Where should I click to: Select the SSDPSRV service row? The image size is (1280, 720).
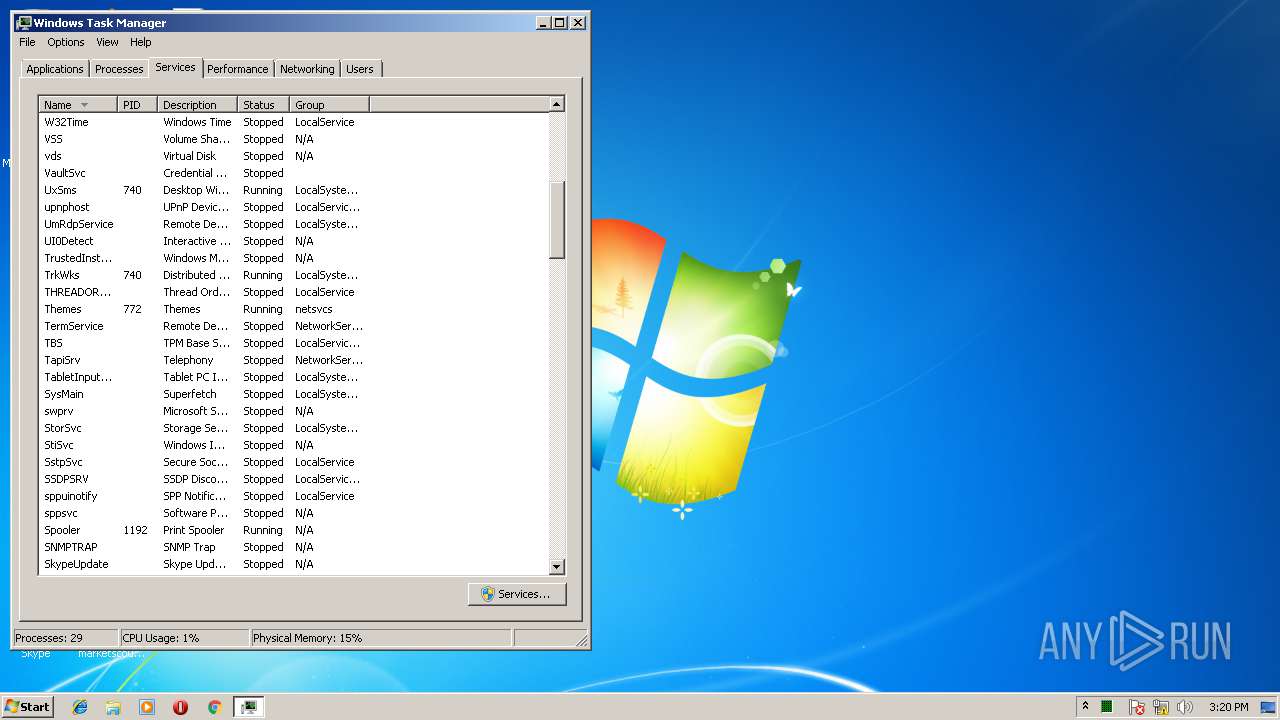294,479
